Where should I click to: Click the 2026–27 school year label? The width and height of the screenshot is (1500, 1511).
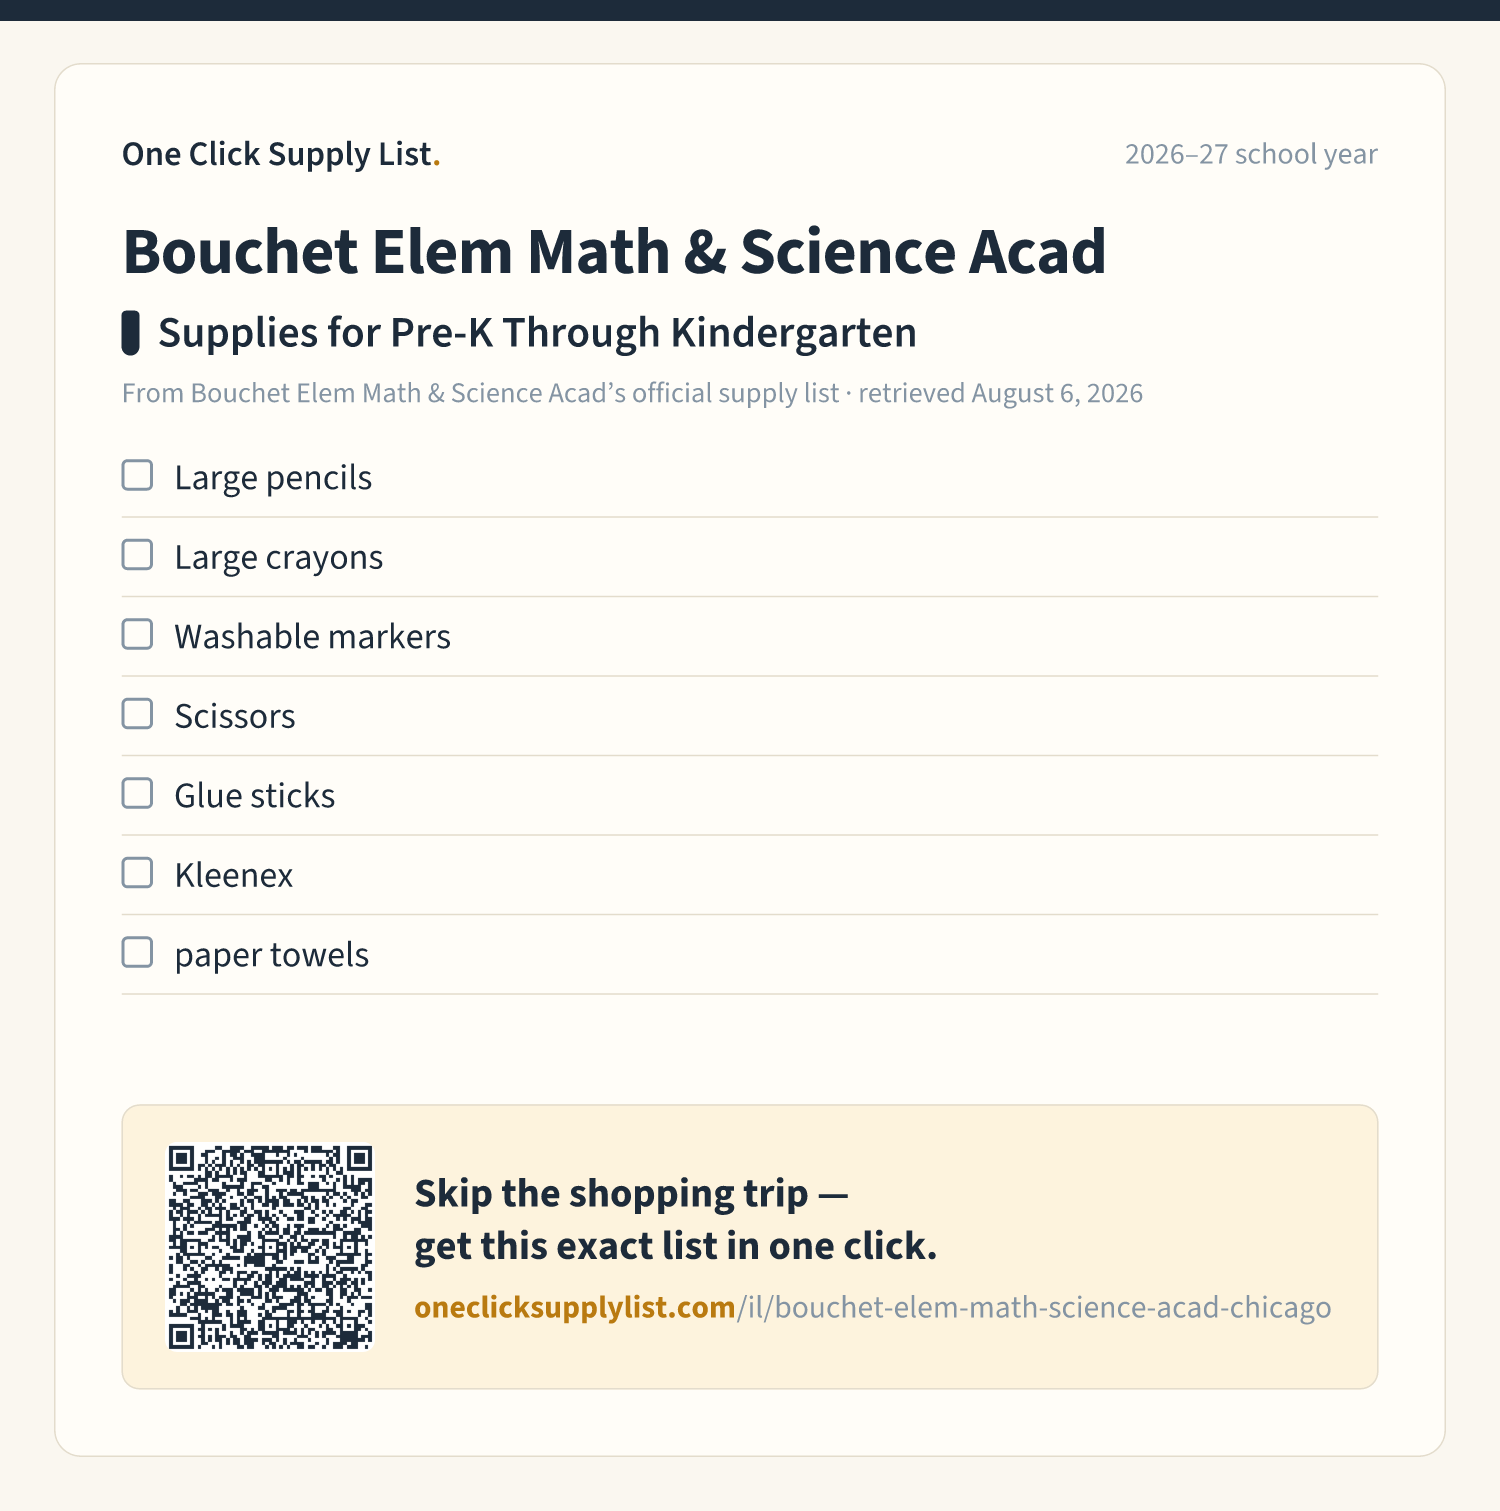[1251, 154]
